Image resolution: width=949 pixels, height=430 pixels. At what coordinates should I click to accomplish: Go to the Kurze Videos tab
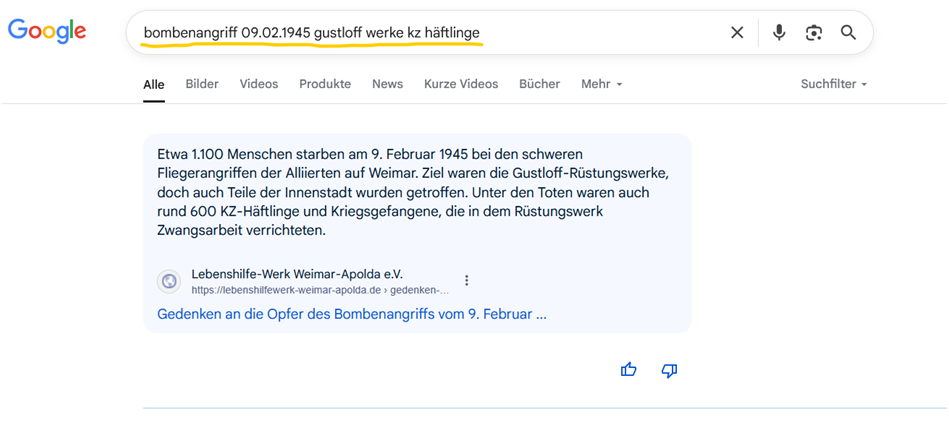460,84
